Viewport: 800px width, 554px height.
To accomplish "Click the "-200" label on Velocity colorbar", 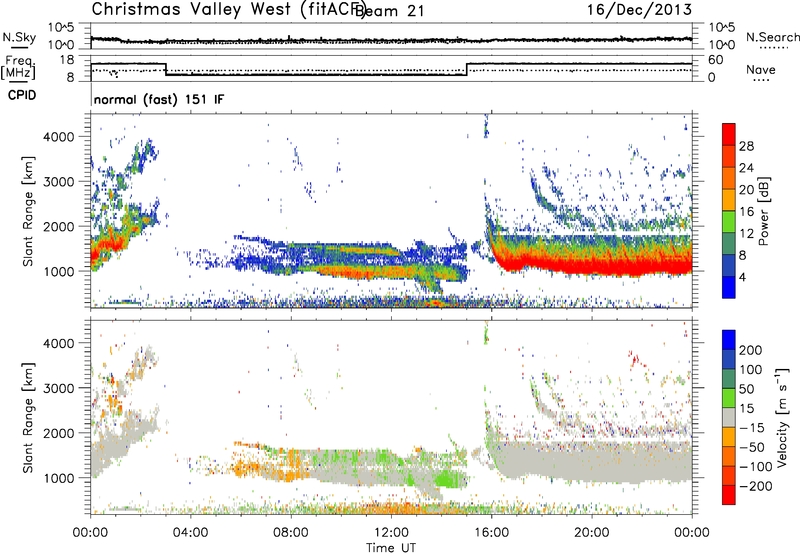I will [x=755, y=486].
